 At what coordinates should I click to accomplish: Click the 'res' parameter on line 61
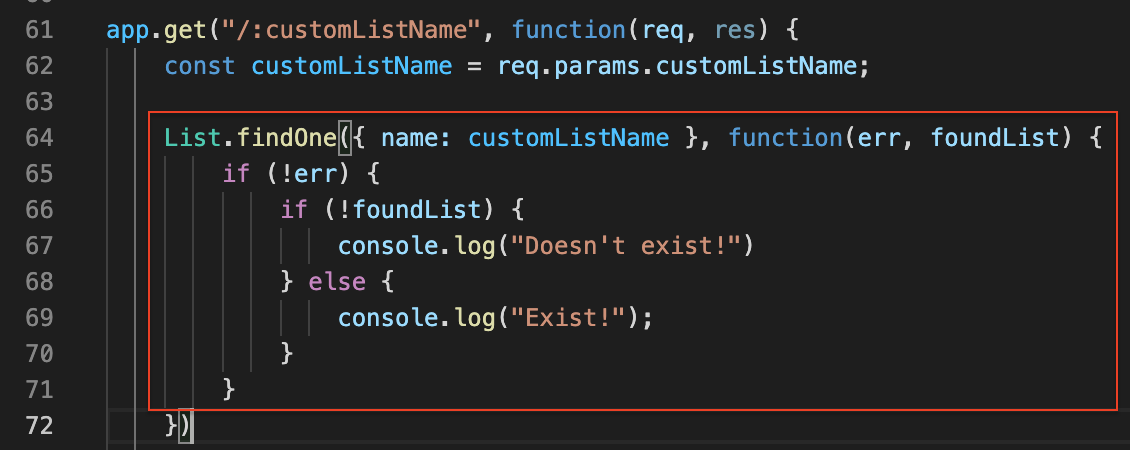tap(735, 30)
